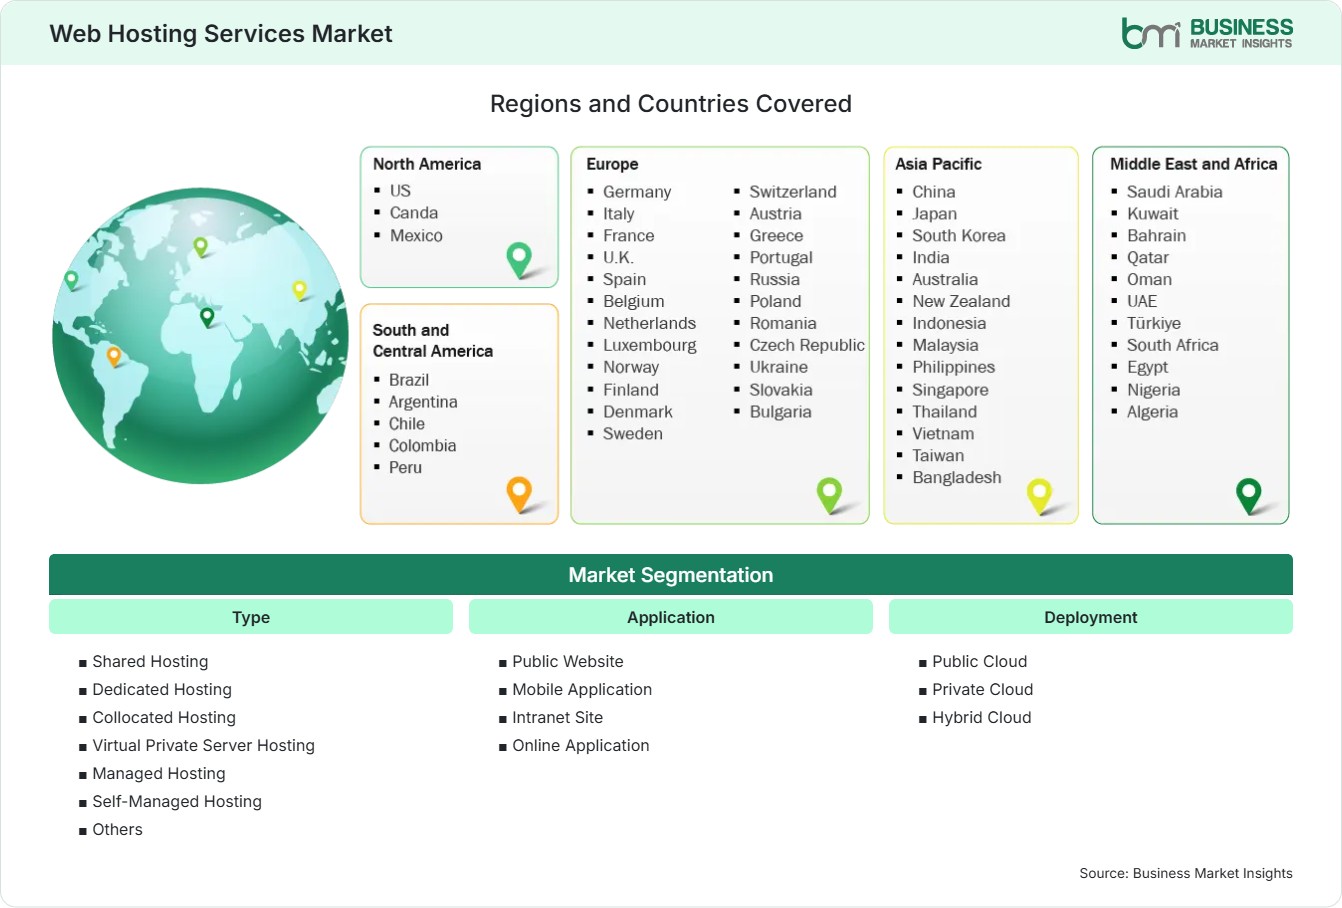Click Online Application item
Viewport: 1342px width, 908px height.
(x=581, y=745)
